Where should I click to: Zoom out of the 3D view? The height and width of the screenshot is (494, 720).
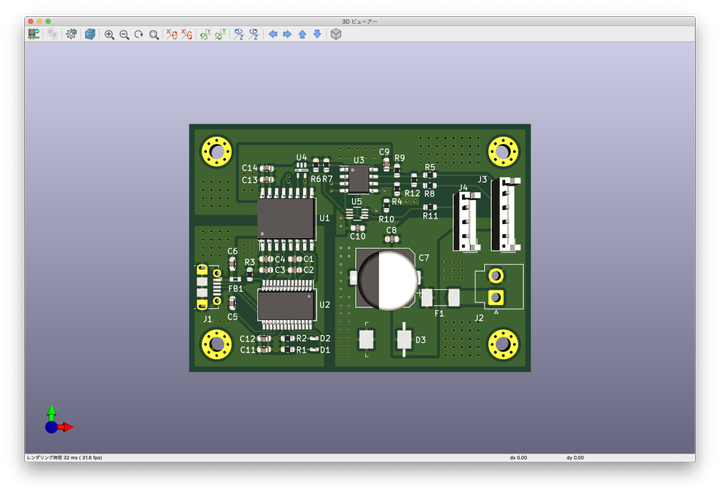[124, 34]
